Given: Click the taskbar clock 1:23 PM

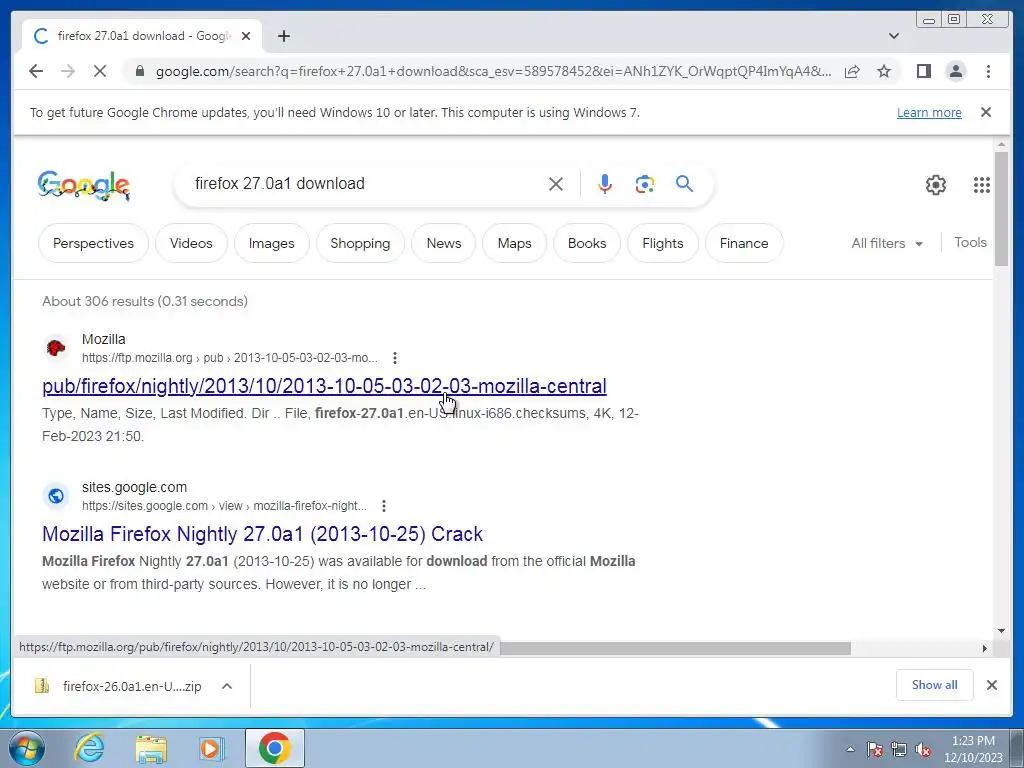Looking at the screenshot, I should coord(973,749).
